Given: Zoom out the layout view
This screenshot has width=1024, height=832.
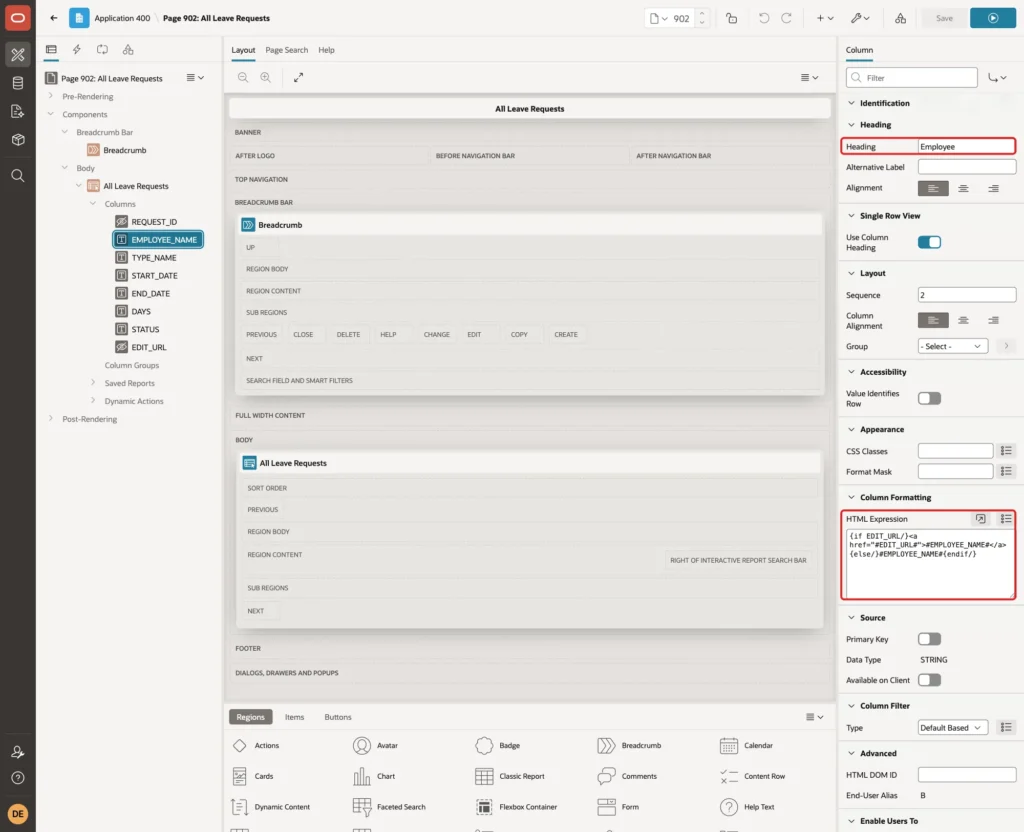Looking at the screenshot, I should point(243,77).
